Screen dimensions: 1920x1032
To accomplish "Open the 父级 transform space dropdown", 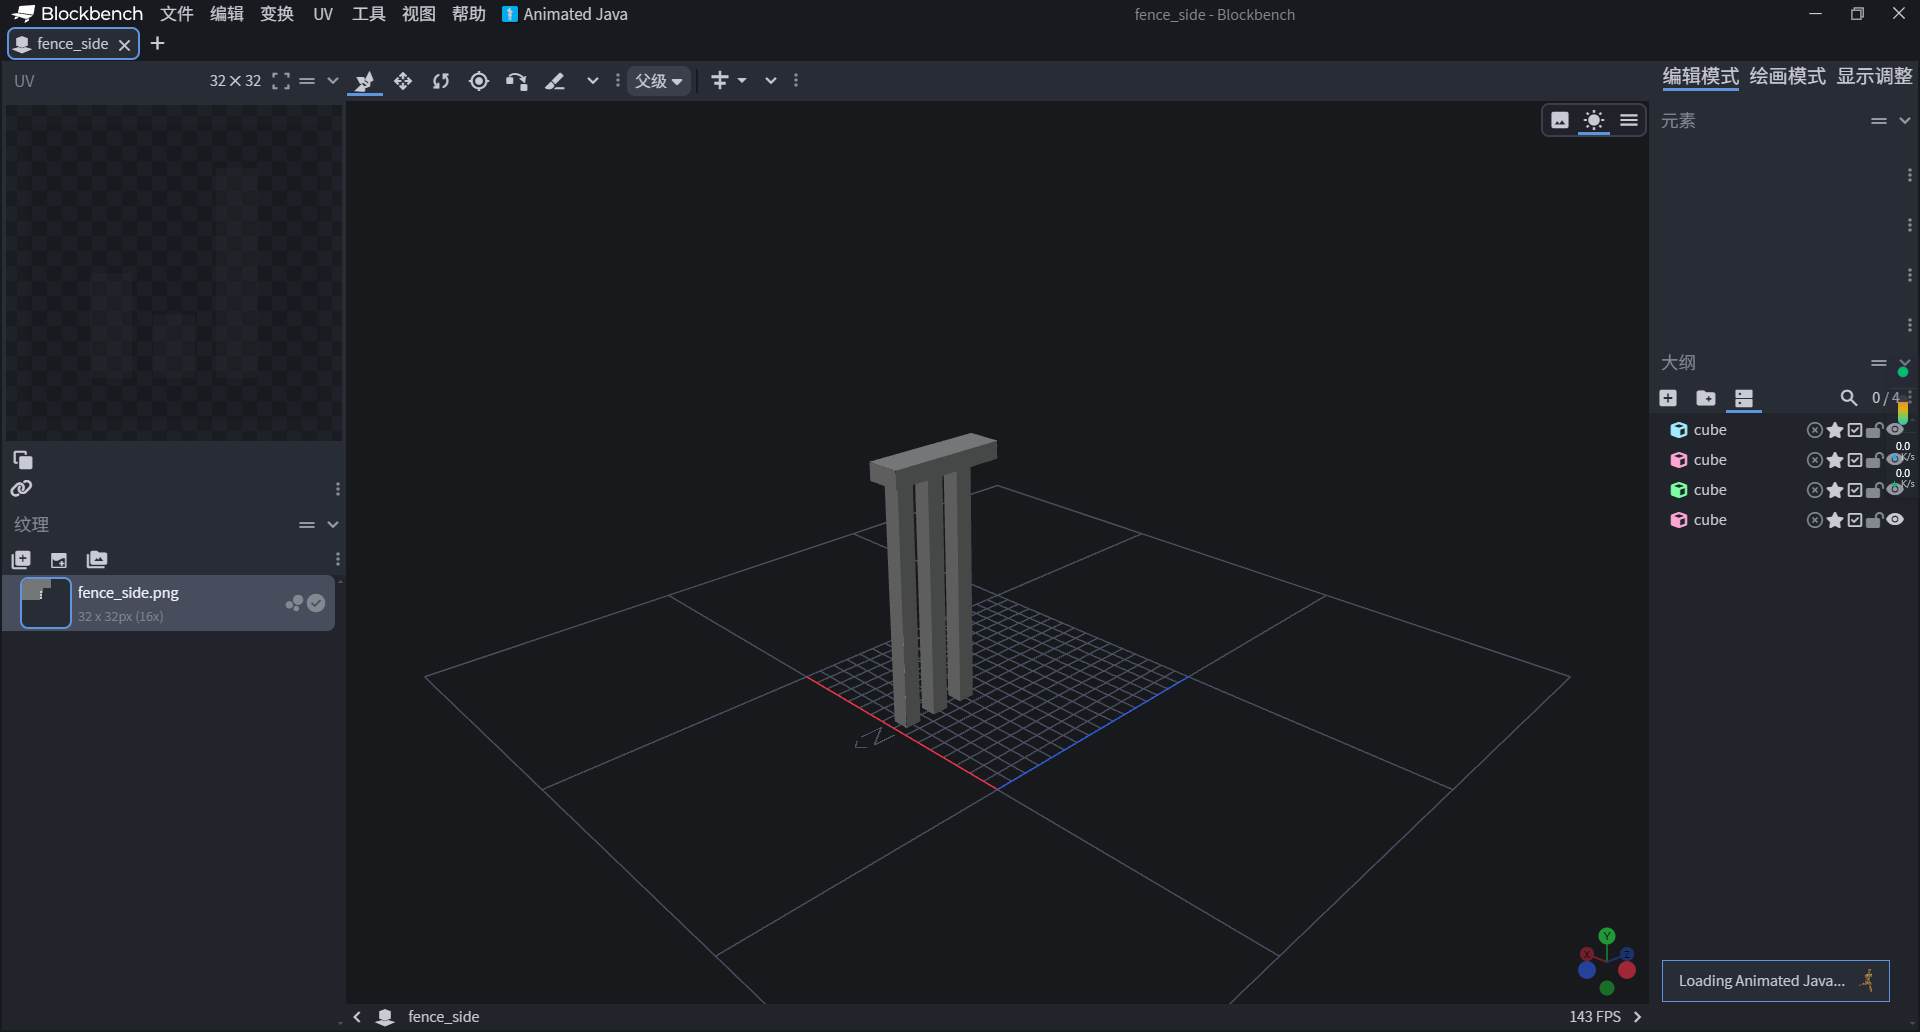I will [x=659, y=81].
